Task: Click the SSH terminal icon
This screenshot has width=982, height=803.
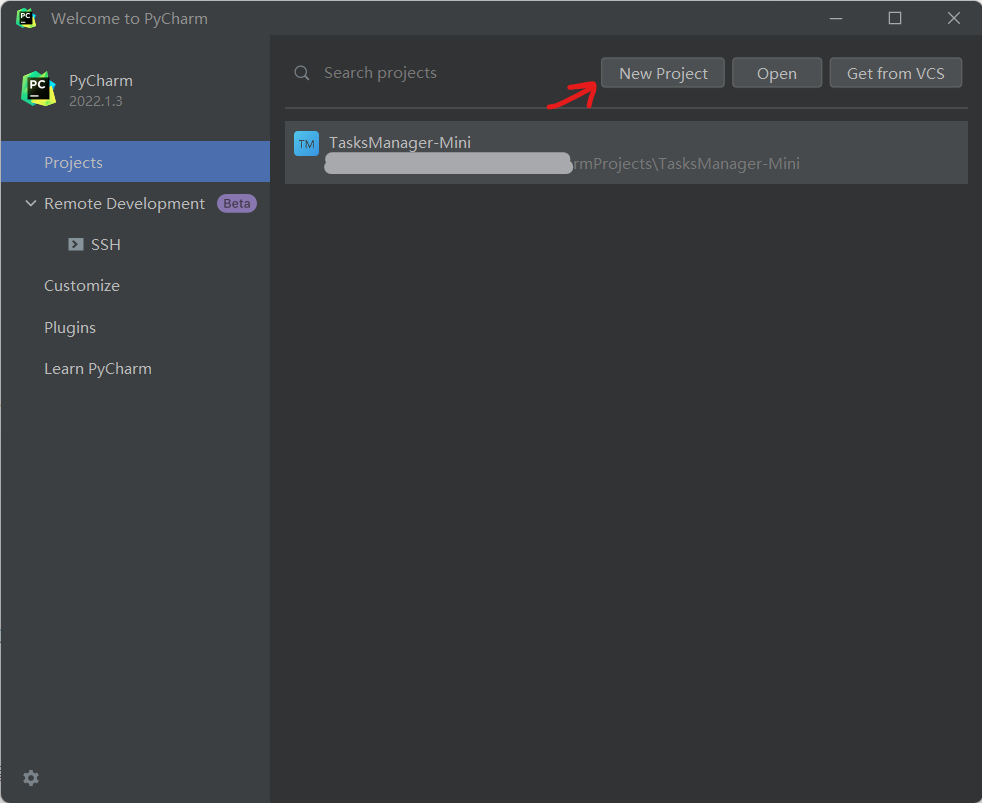Action: coord(76,245)
